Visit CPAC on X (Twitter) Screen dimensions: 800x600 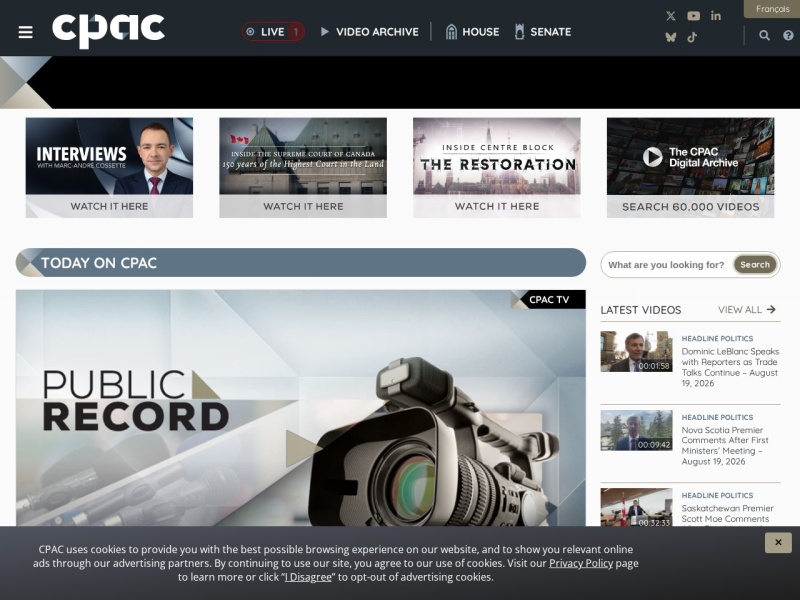[670, 16]
